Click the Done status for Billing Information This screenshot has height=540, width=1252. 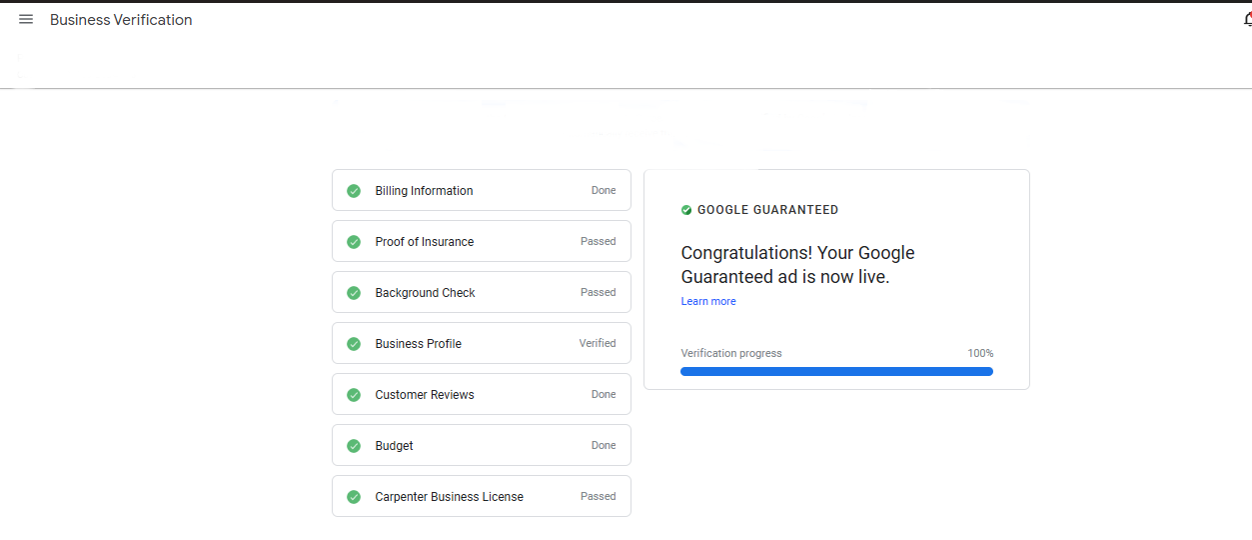pos(603,190)
